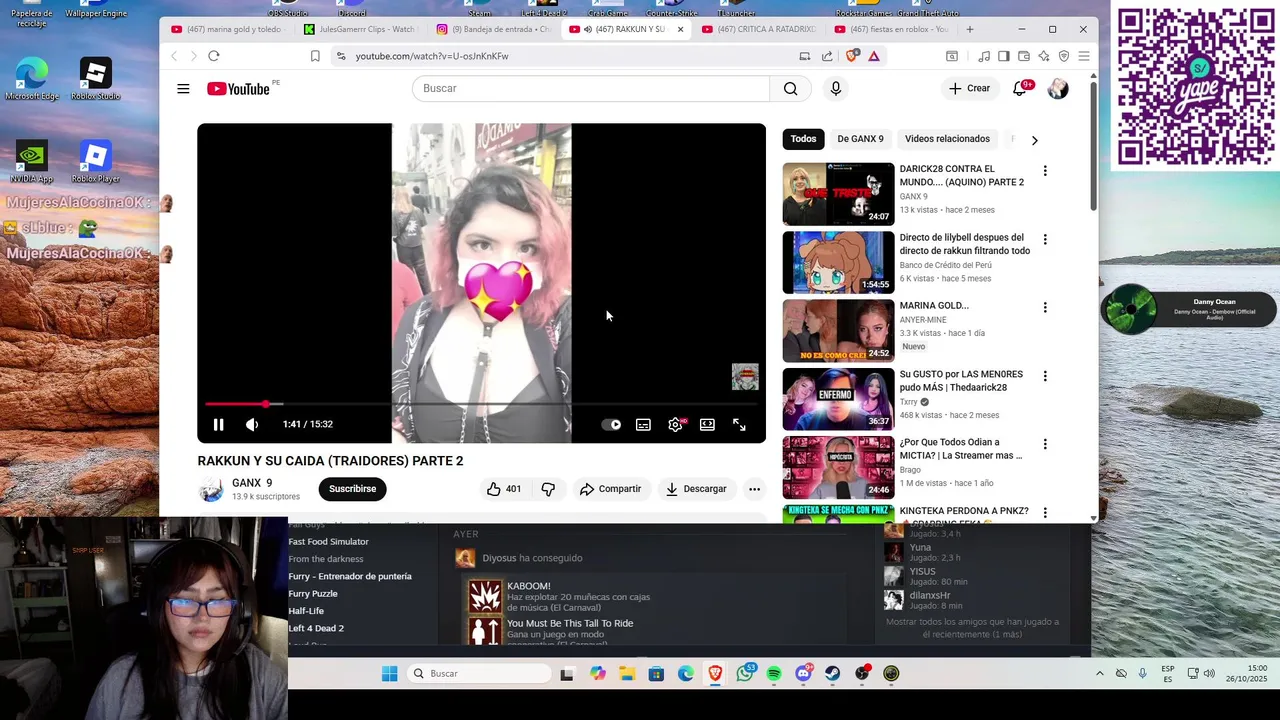Seek on the red video progress bar

tap(481, 404)
